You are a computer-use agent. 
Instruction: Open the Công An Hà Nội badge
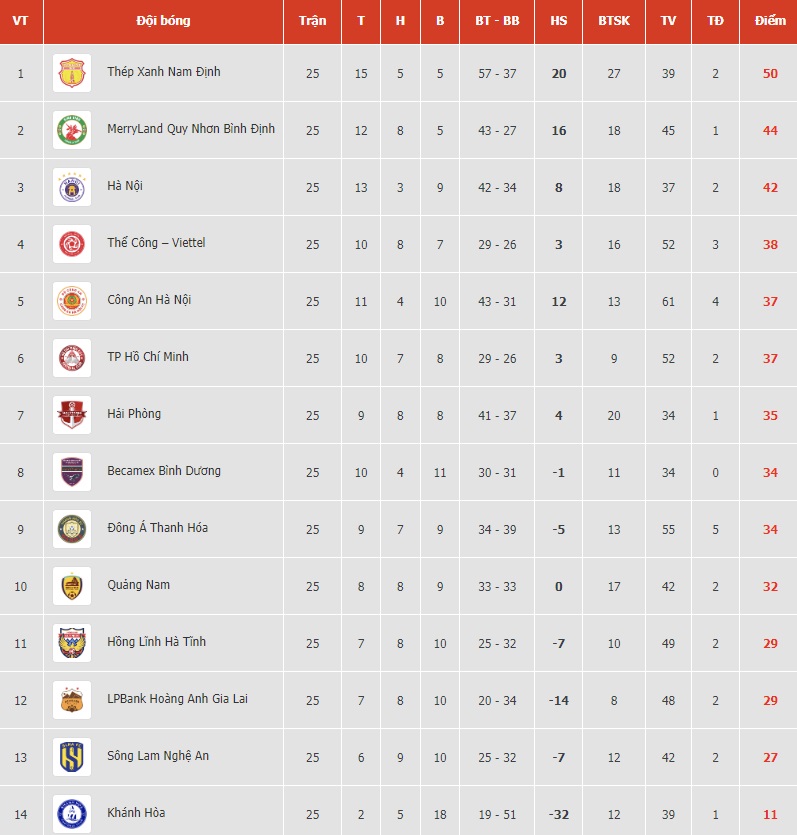click(x=72, y=301)
